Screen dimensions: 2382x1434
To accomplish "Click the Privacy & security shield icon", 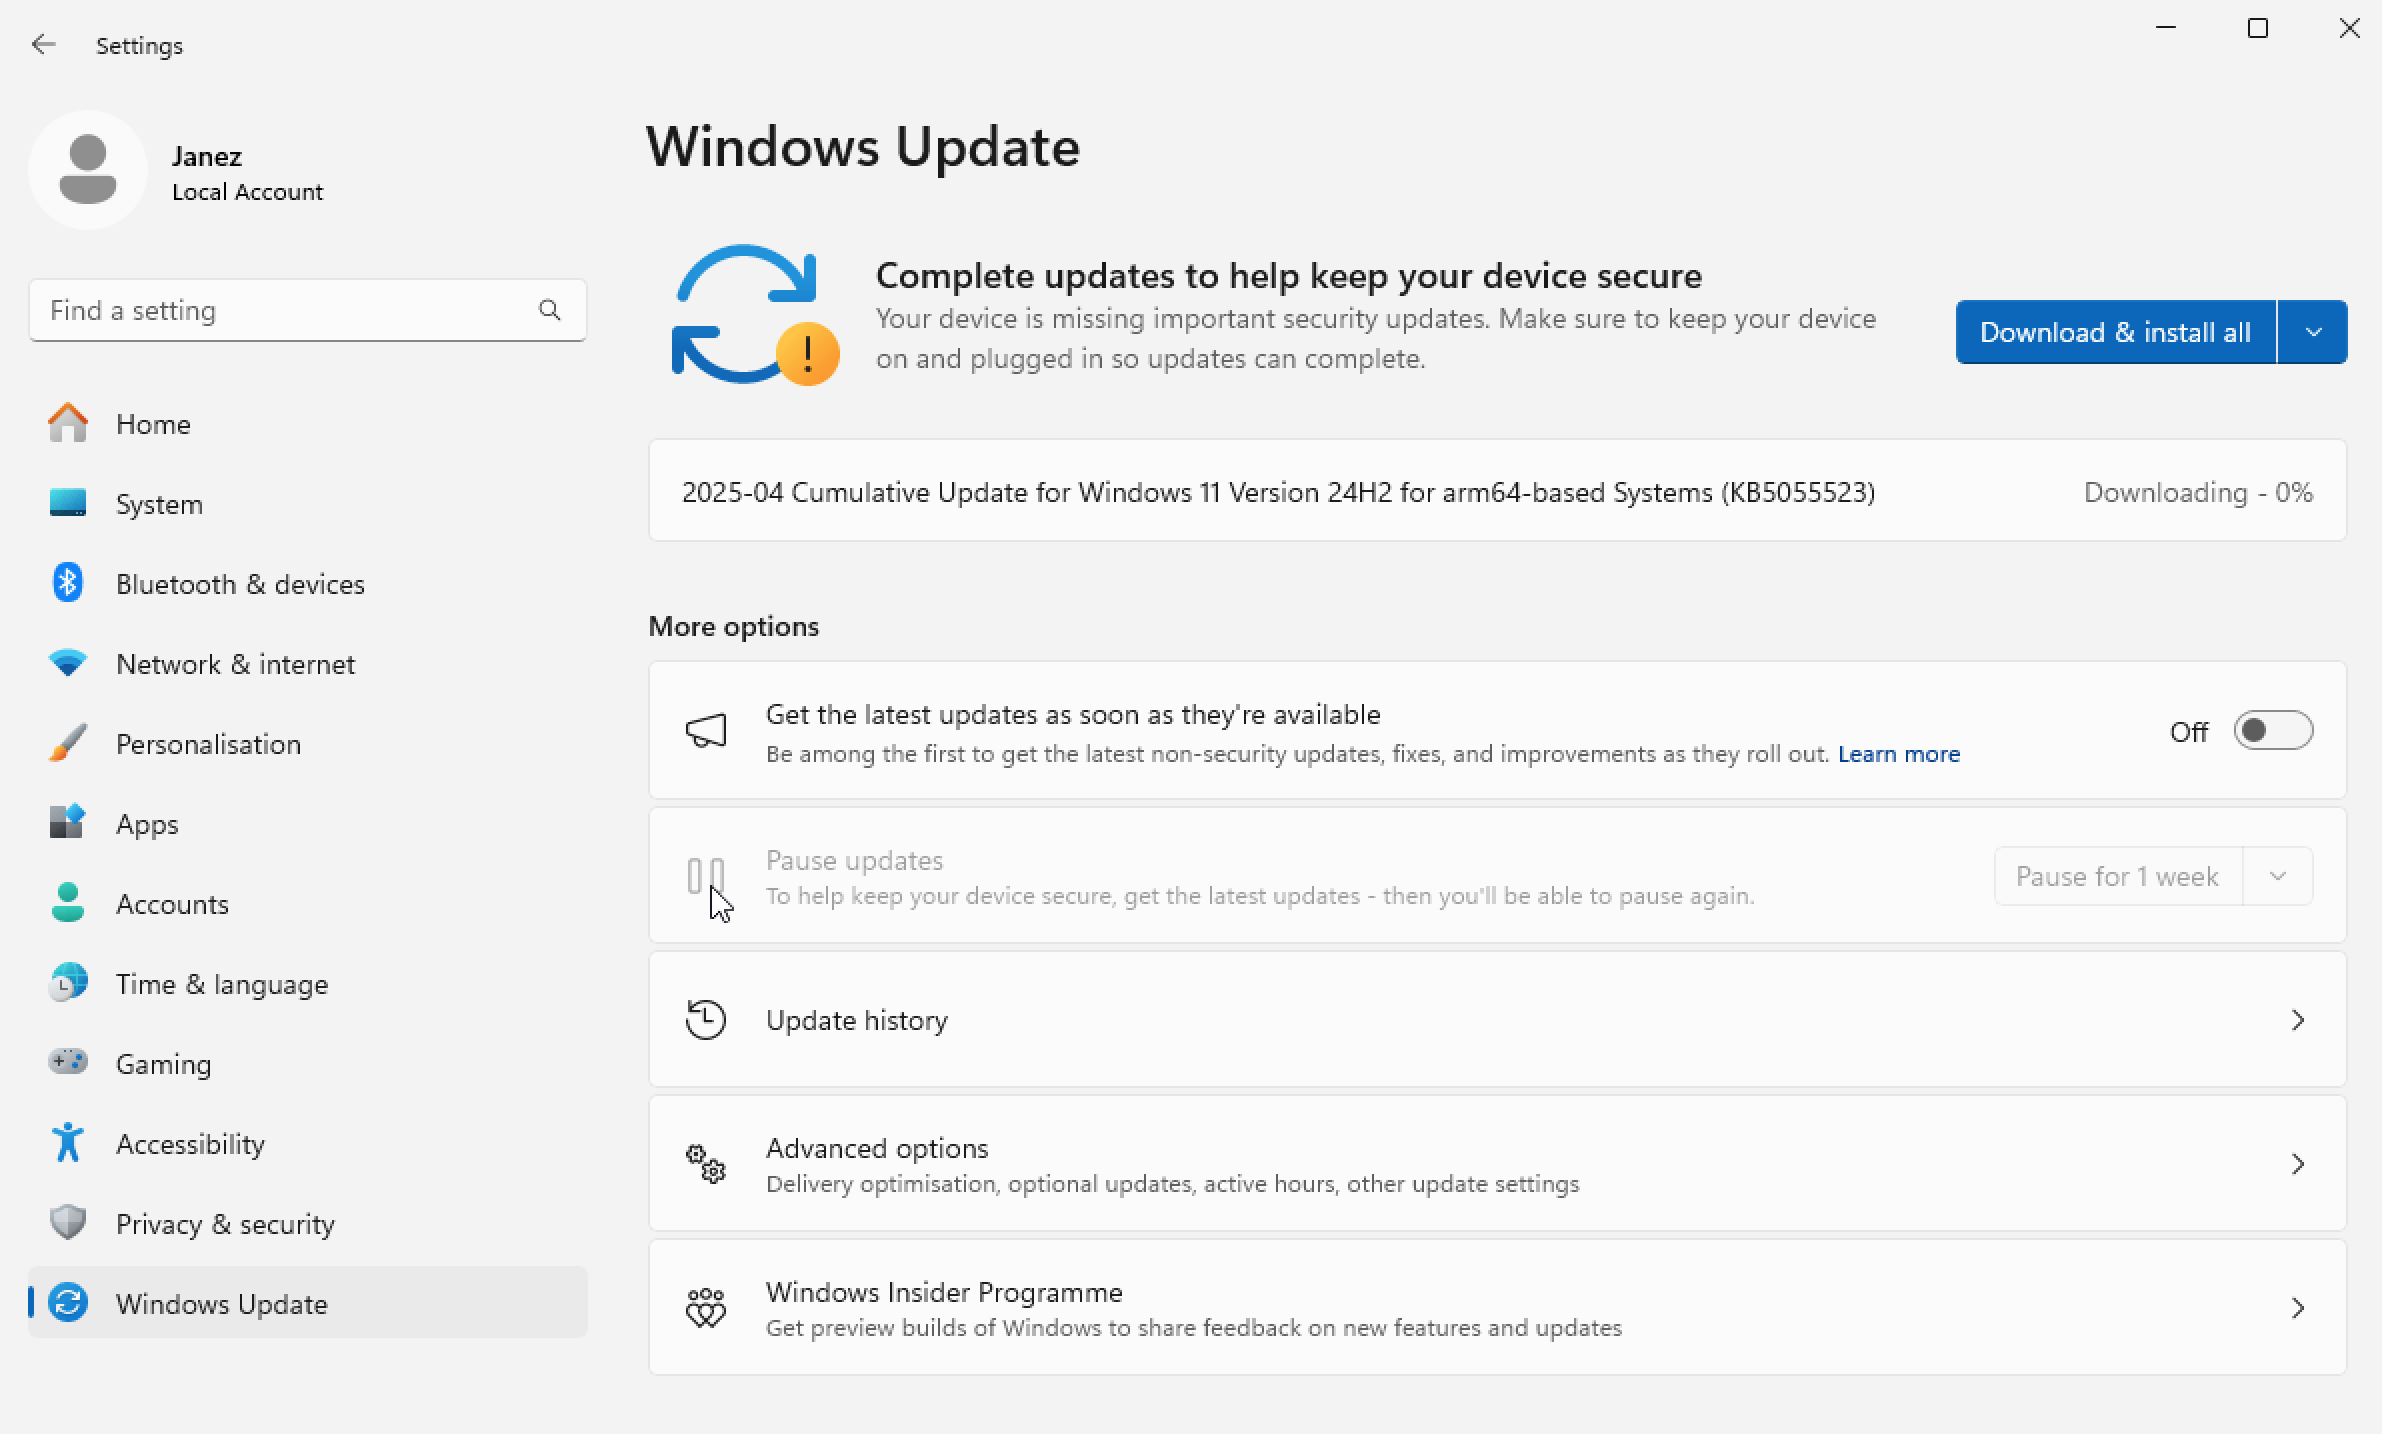I will pyautogui.click(x=67, y=1222).
